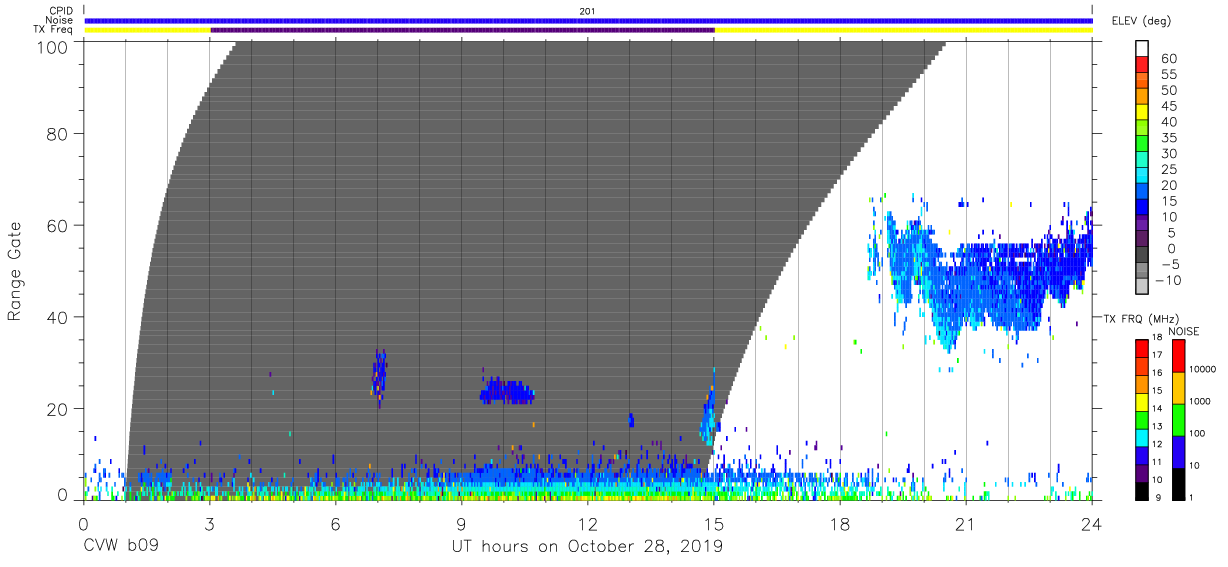Click the x-axis tick label '6'

pyautogui.click(x=336, y=523)
